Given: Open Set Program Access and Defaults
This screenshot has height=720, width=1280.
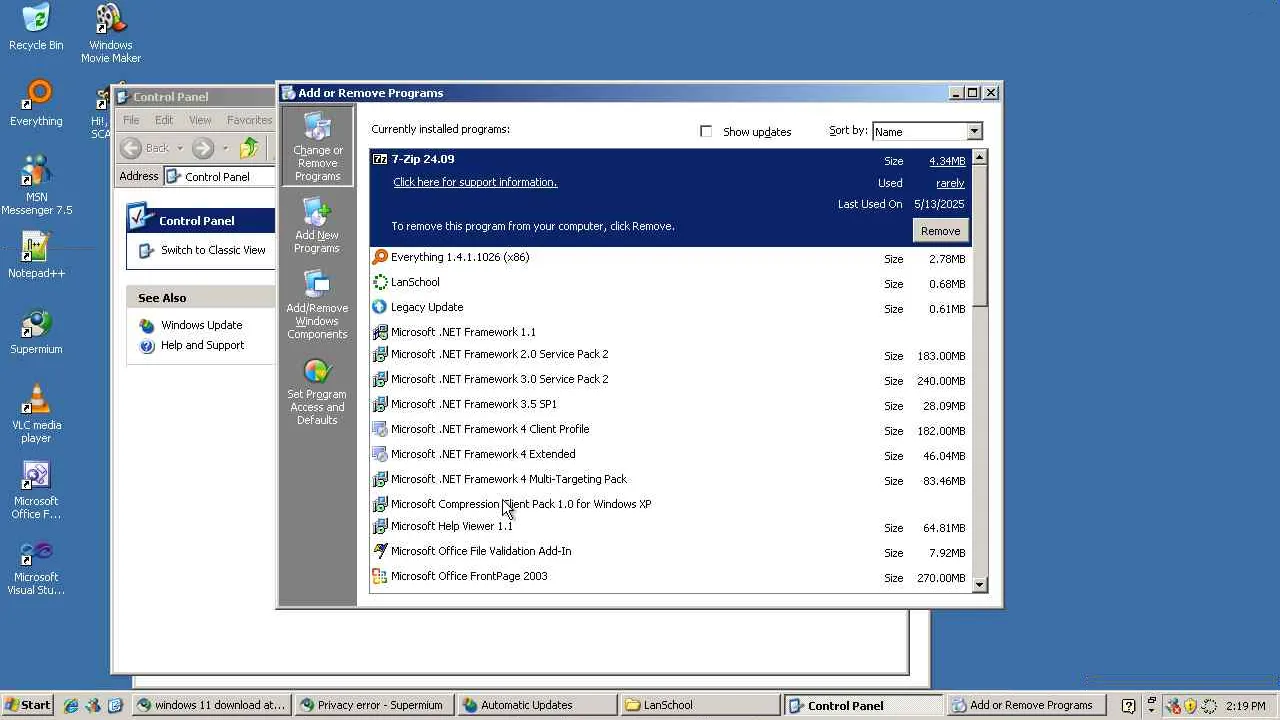Looking at the screenshot, I should coord(317,391).
